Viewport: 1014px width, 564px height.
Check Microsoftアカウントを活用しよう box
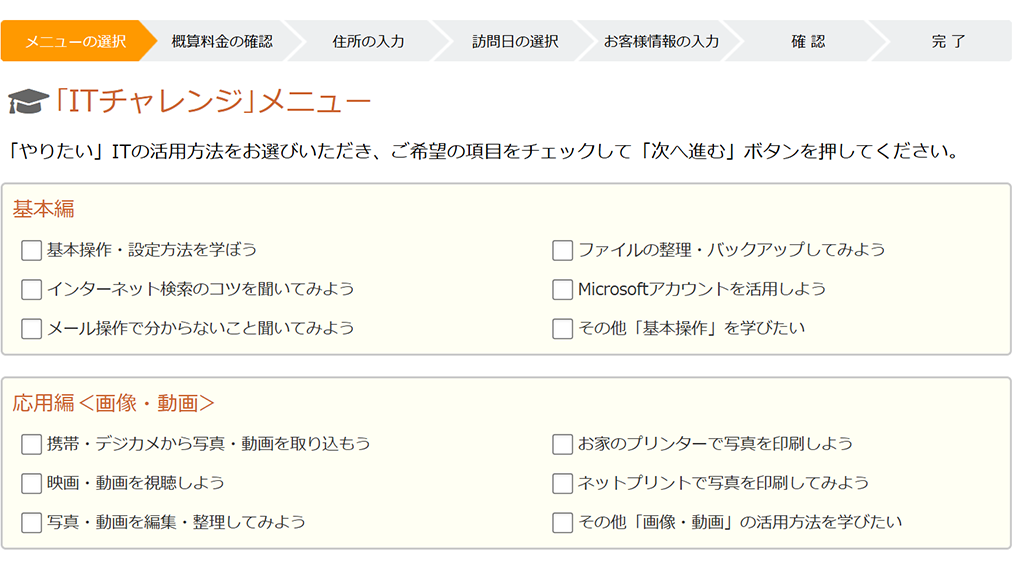click(562, 289)
